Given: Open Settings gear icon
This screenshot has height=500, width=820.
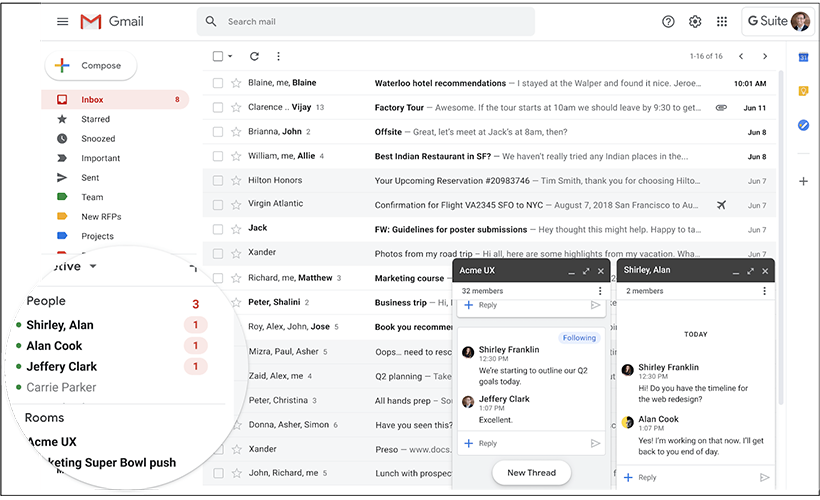Looking at the screenshot, I should pyautogui.click(x=695, y=21).
